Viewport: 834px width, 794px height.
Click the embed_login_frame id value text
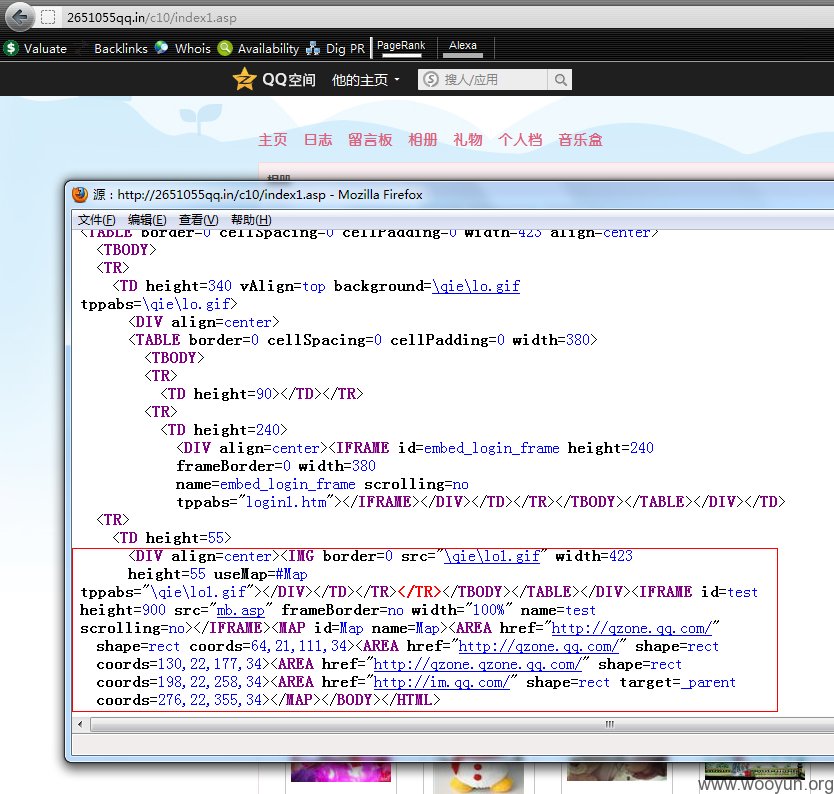[491, 448]
